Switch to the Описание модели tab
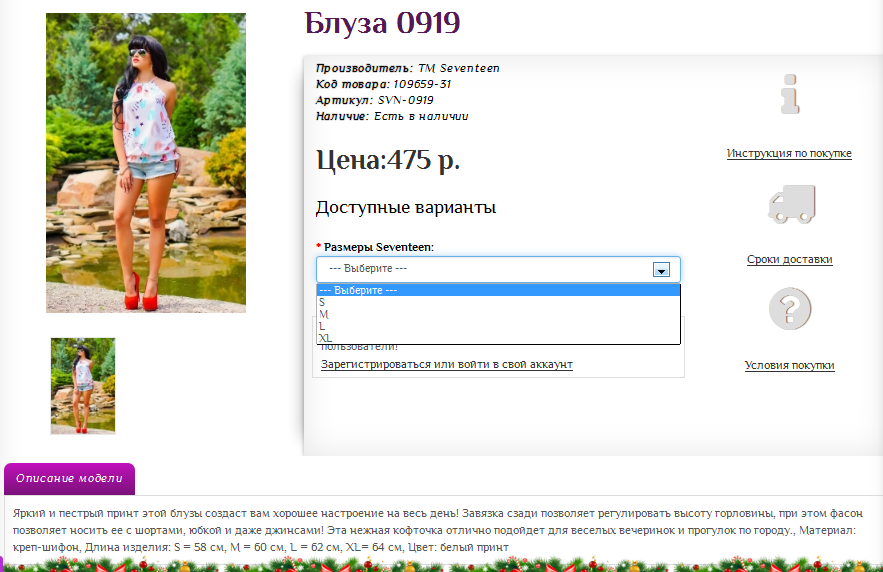 click(69, 479)
